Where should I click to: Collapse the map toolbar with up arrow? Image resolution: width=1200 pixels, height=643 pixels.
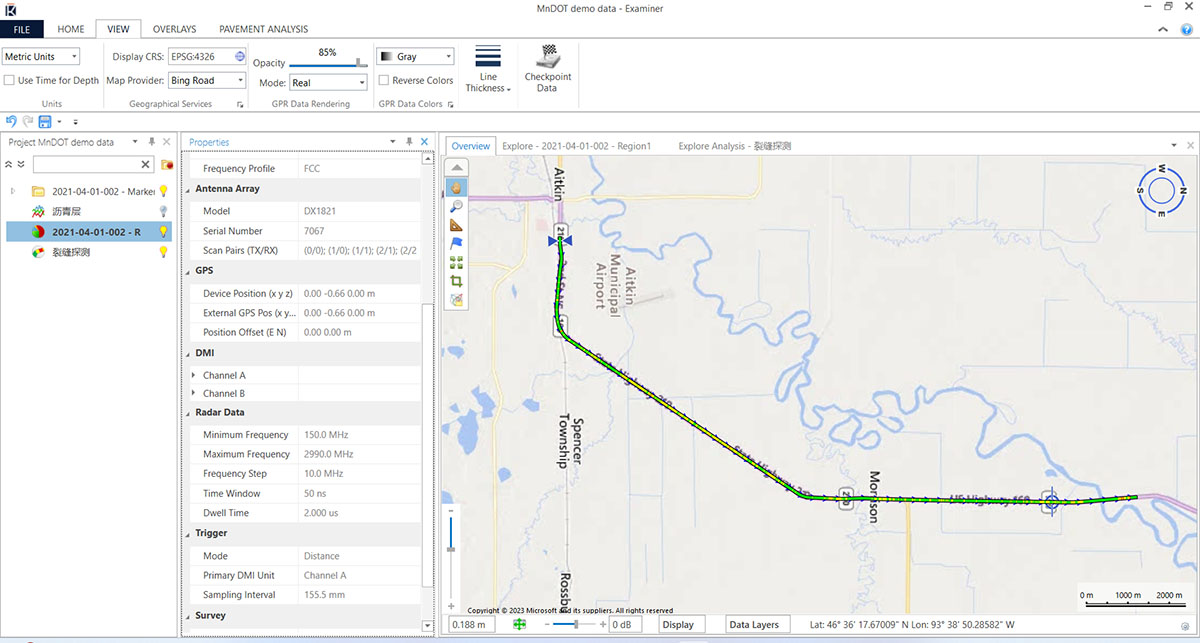pos(456,167)
